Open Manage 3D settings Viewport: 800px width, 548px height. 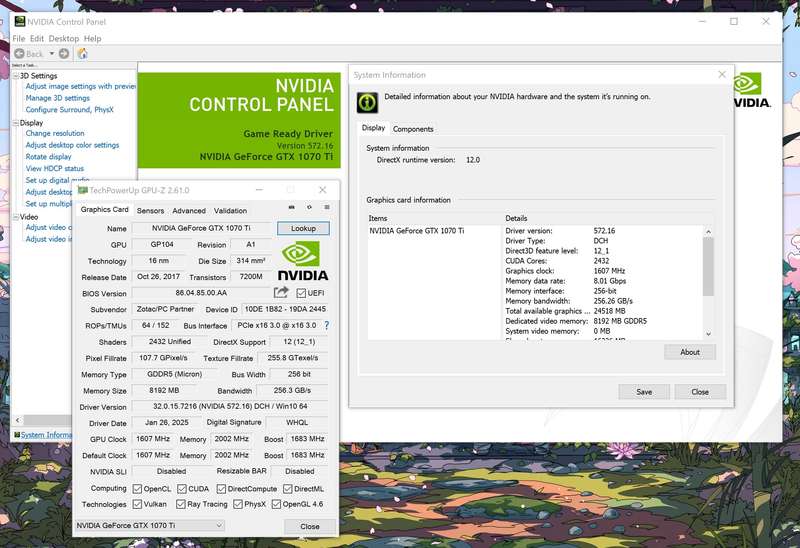[58, 98]
